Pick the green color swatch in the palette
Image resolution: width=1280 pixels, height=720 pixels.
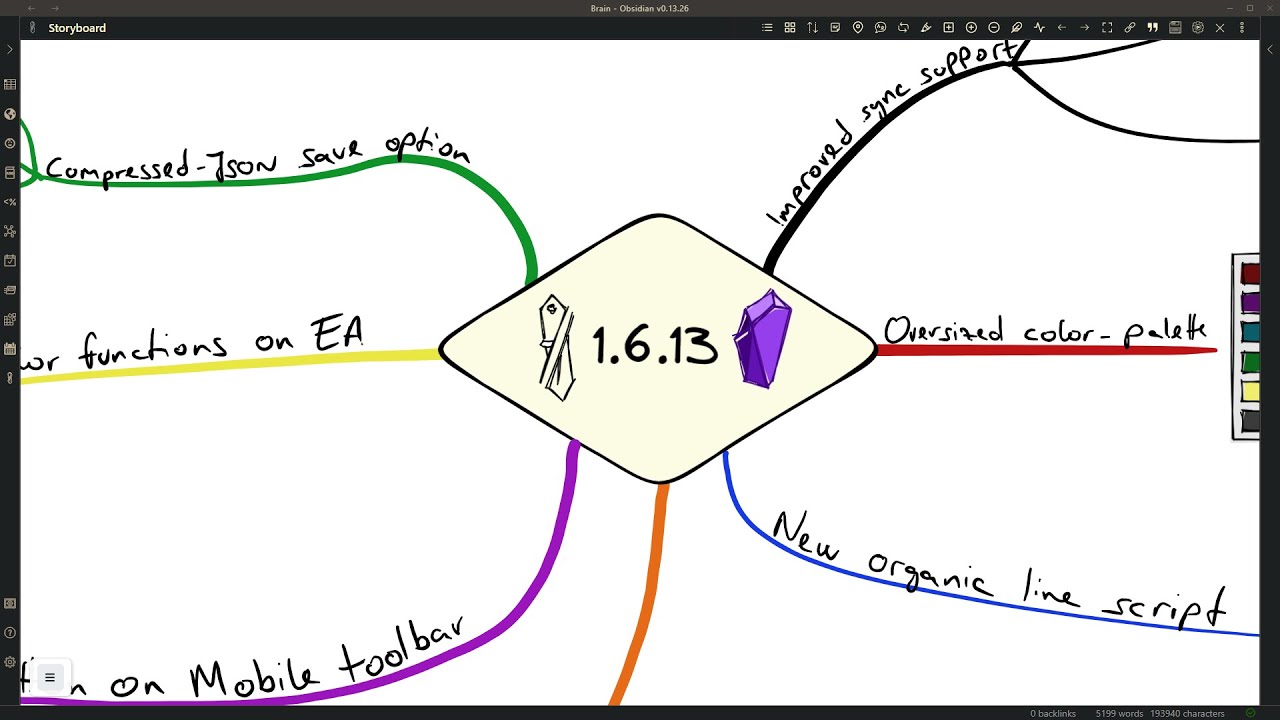tap(1250, 361)
